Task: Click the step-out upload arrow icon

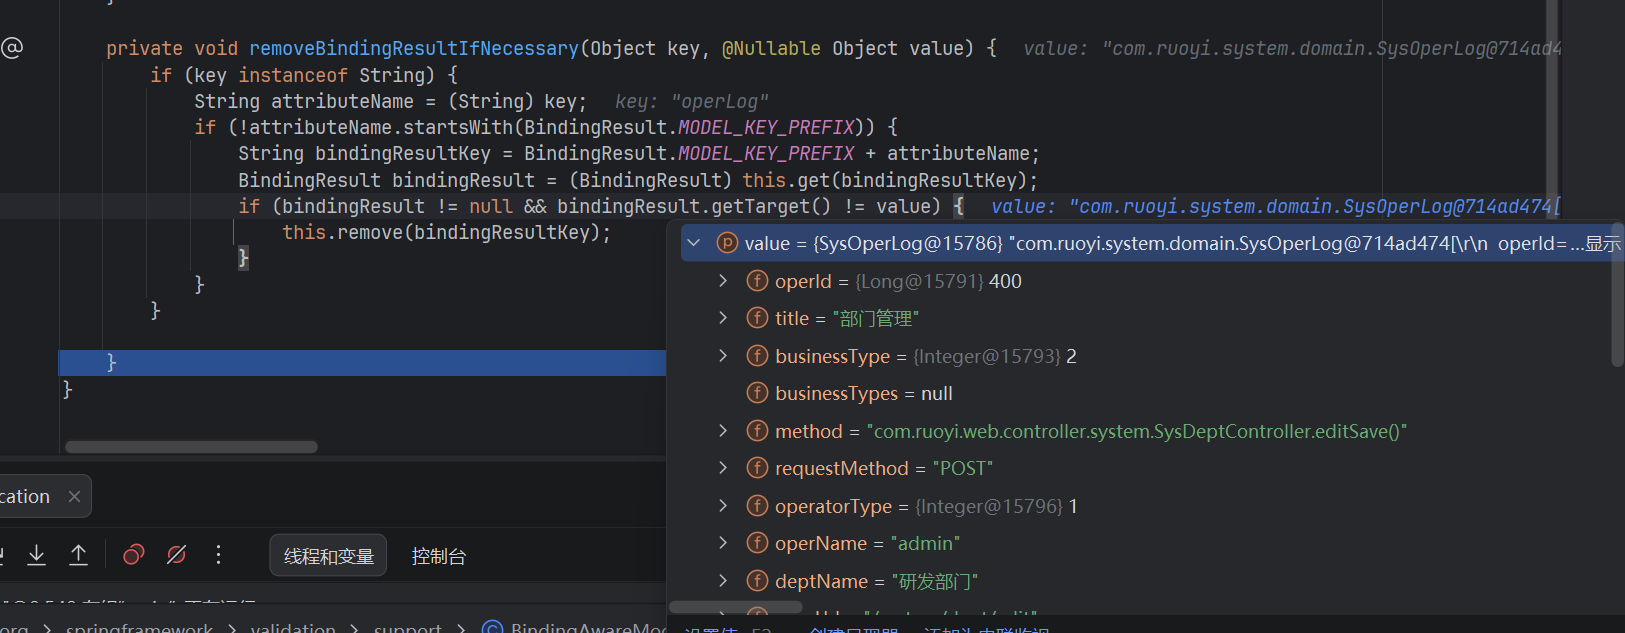Action: (x=78, y=555)
